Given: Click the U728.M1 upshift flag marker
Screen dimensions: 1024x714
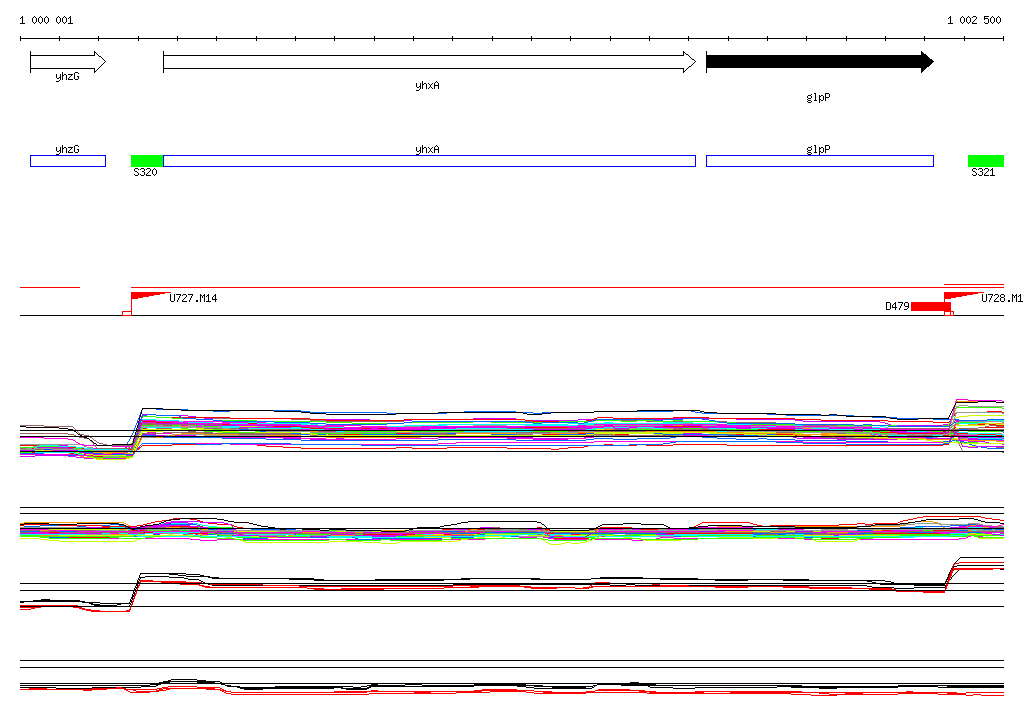Looking at the screenshot, I should [963, 297].
